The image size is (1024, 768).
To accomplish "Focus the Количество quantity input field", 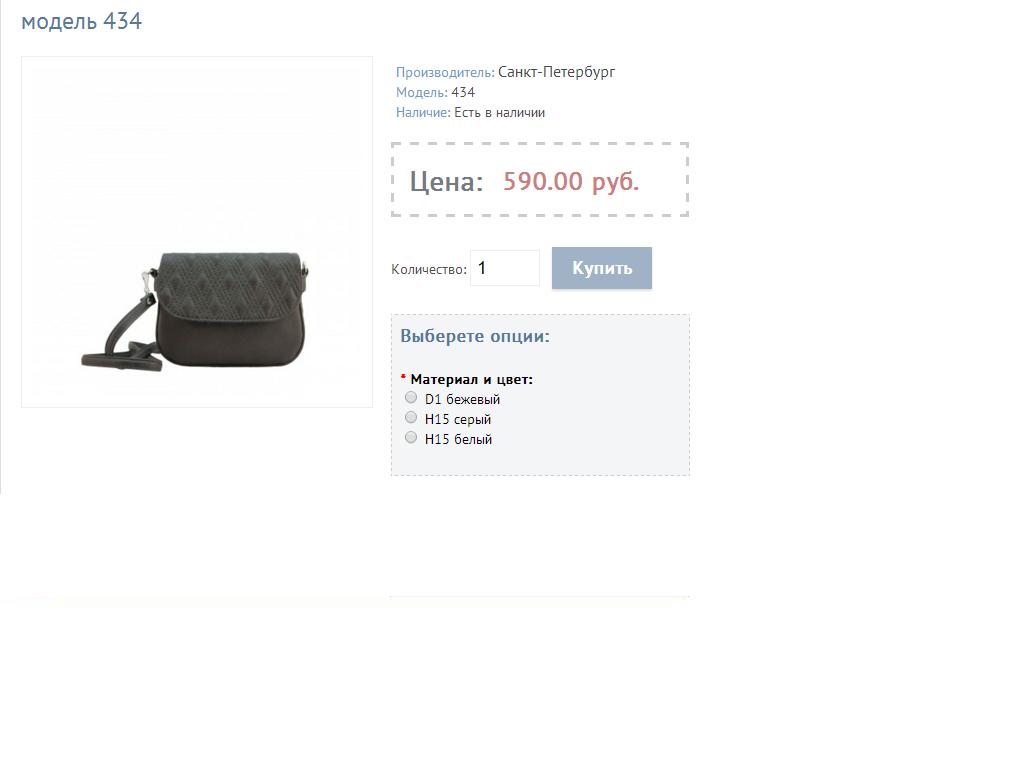I will (505, 268).
